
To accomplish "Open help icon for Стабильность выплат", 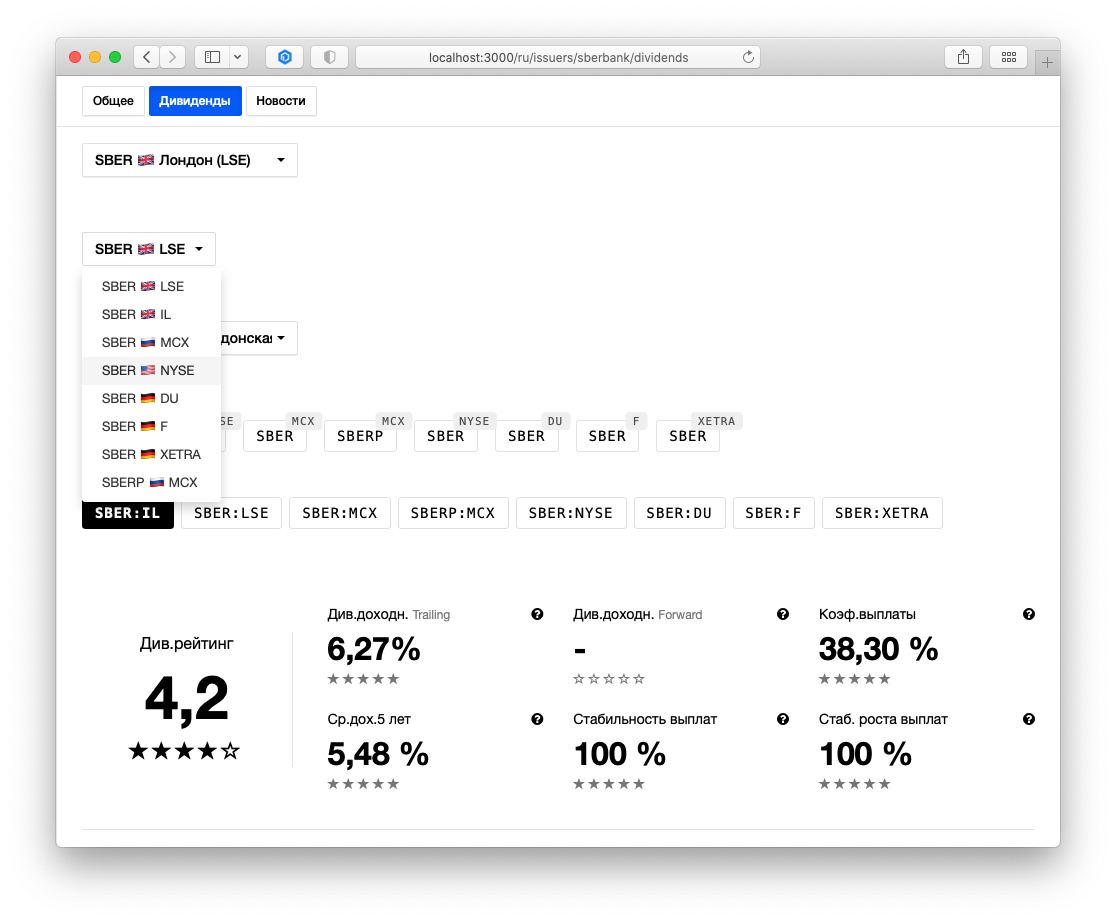I will click(x=783, y=720).
